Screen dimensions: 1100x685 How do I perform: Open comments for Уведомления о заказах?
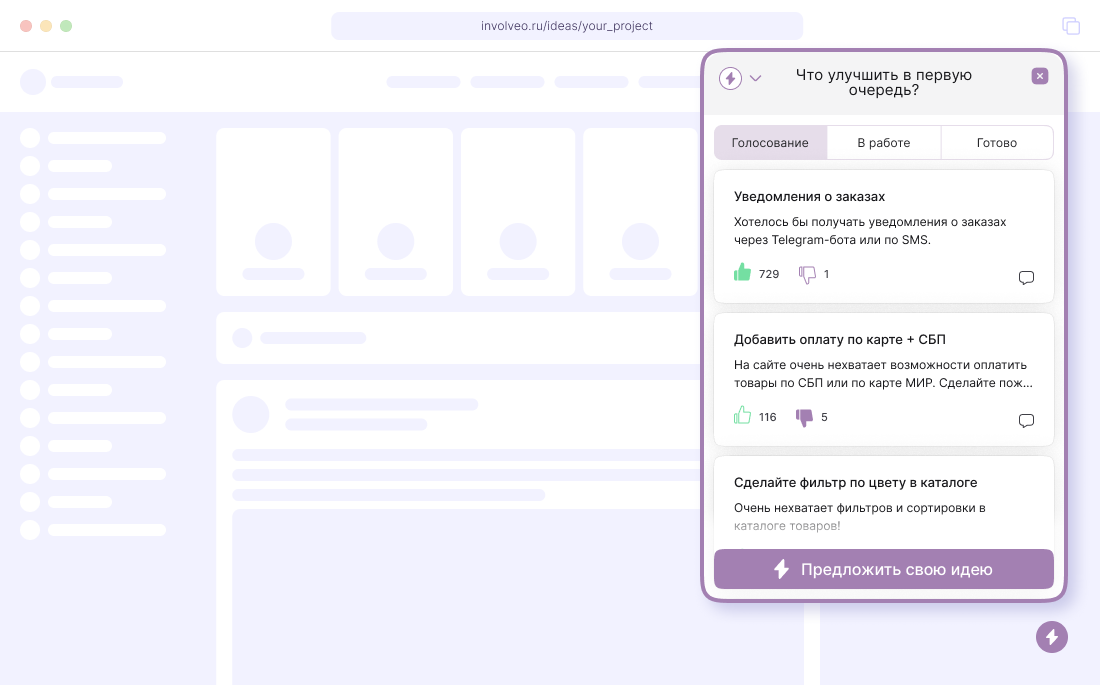(1026, 278)
